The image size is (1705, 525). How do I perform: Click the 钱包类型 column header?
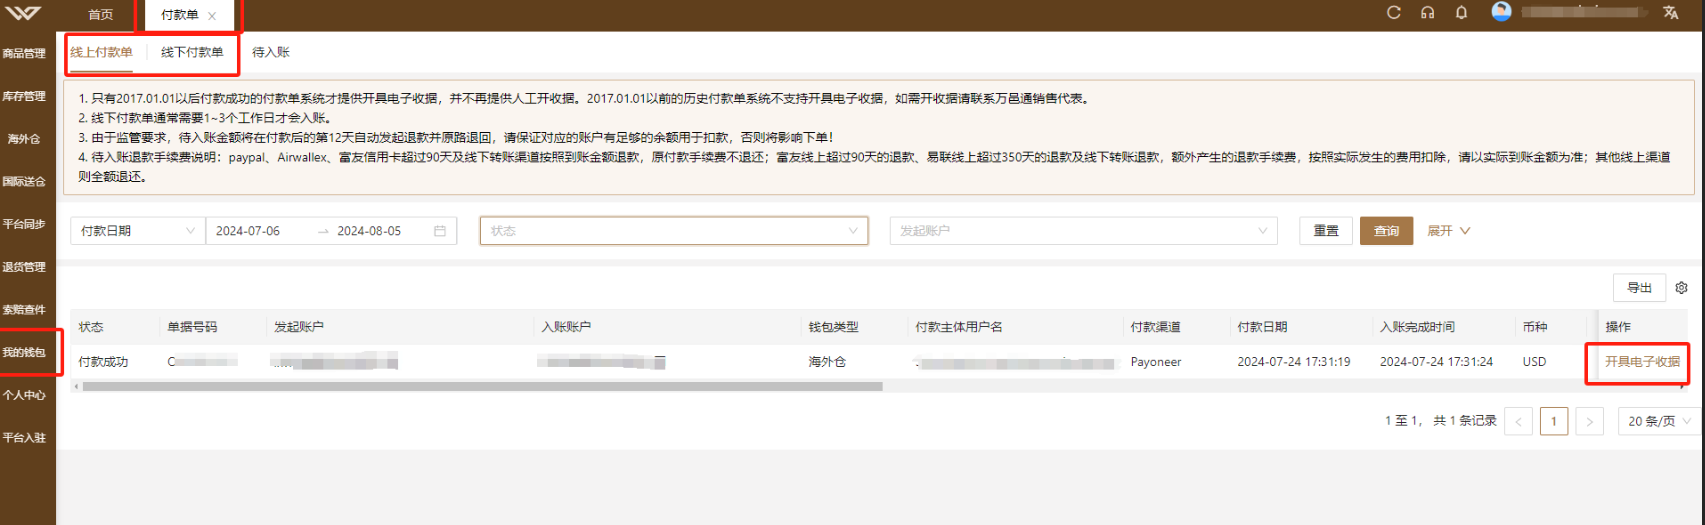point(833,327)
